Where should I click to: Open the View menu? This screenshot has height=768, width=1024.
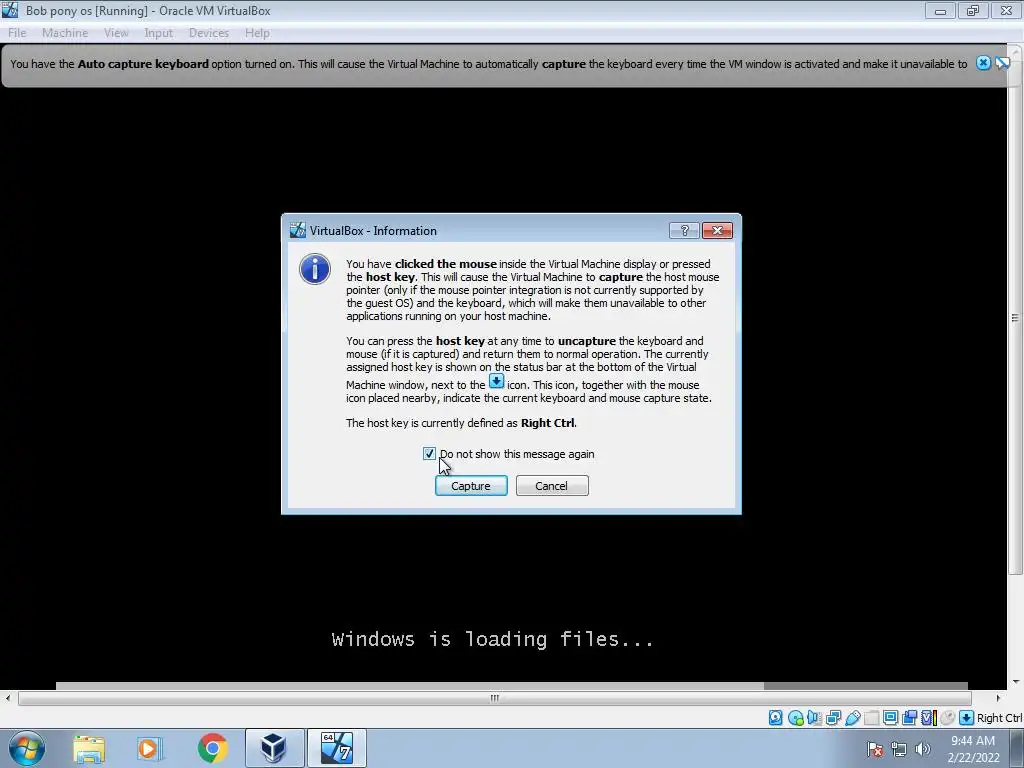pos(116,33)
